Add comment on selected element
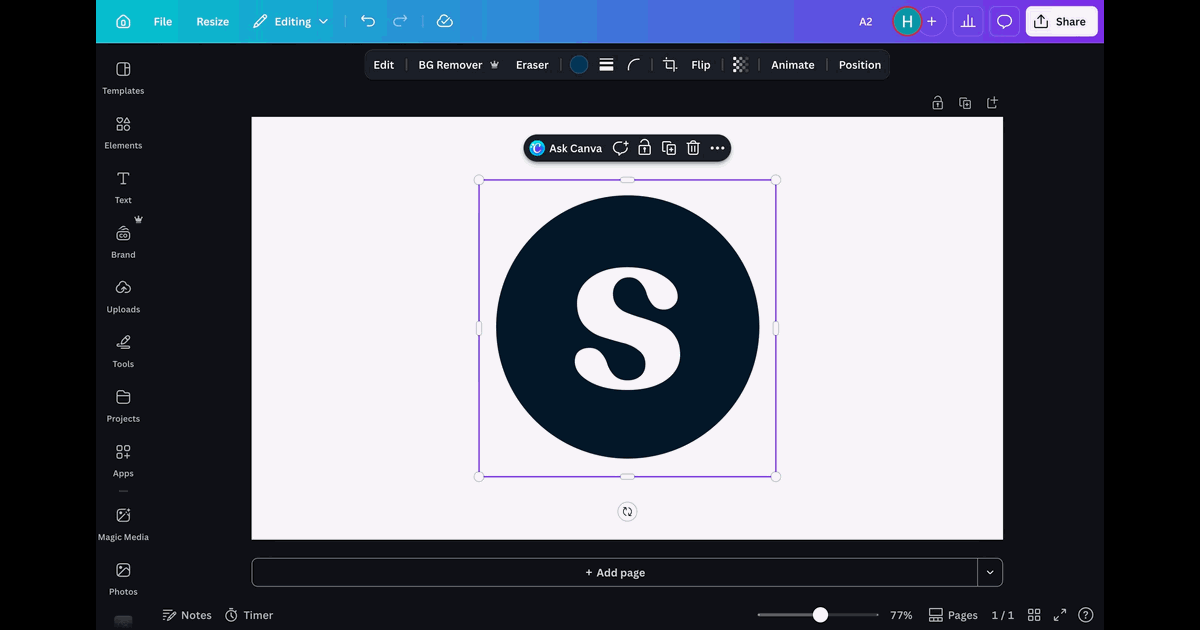 620,148
